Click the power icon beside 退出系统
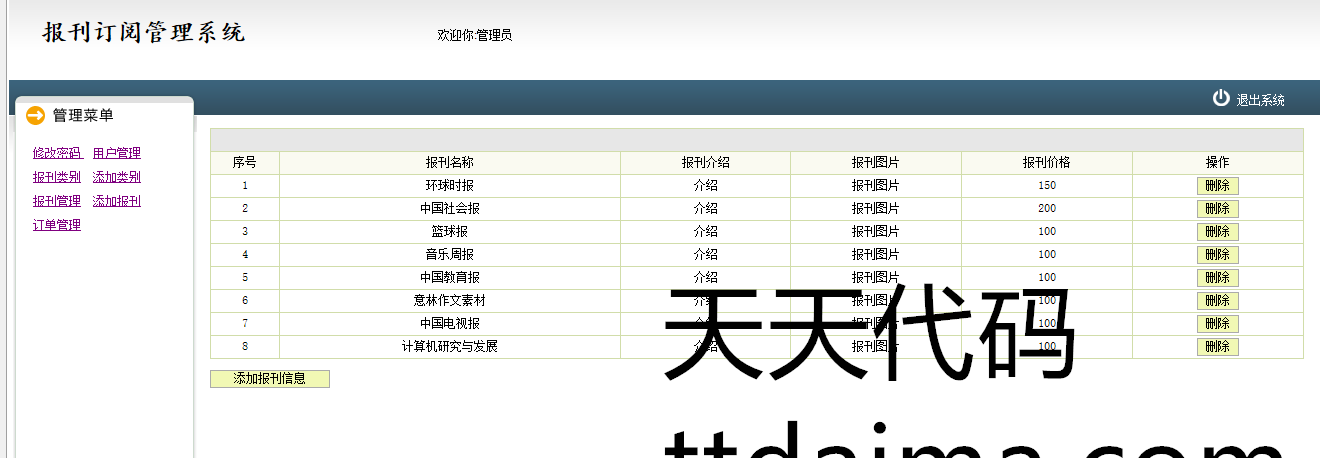The height and width of the screenshot is (458, 1320). click(x=1220, y=98)
